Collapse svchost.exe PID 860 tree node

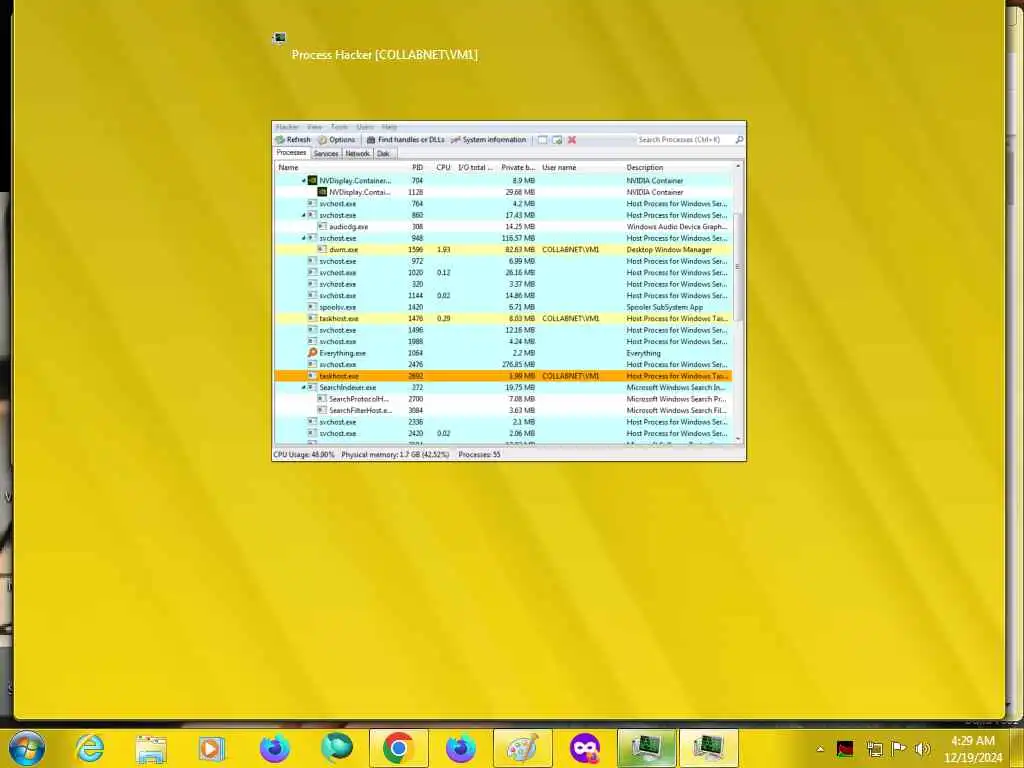[x=304, y=215]
